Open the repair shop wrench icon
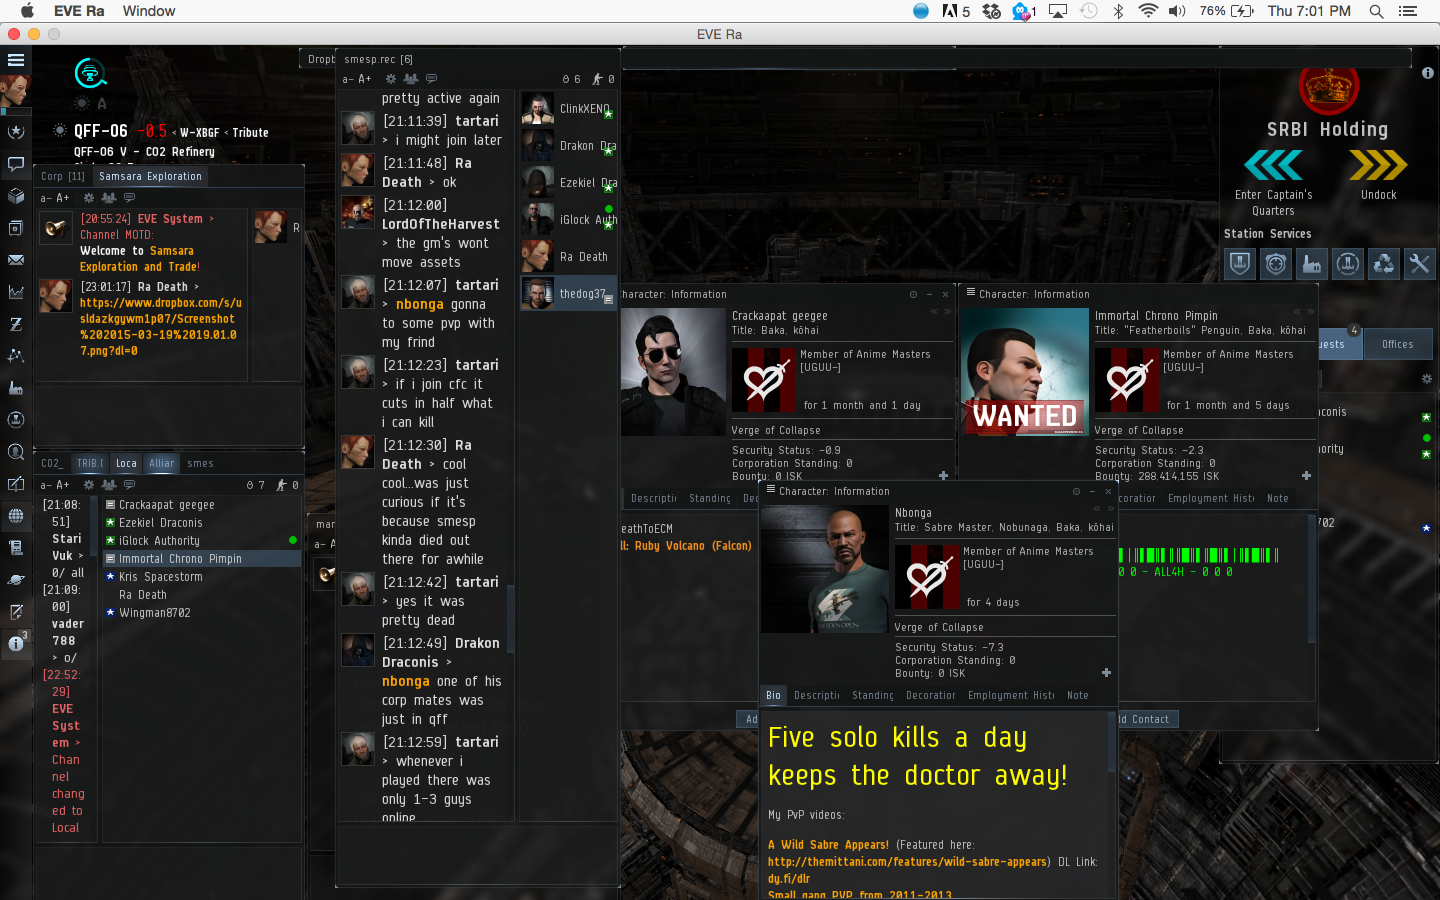The image size is (1440, 900). point(1419,264)
